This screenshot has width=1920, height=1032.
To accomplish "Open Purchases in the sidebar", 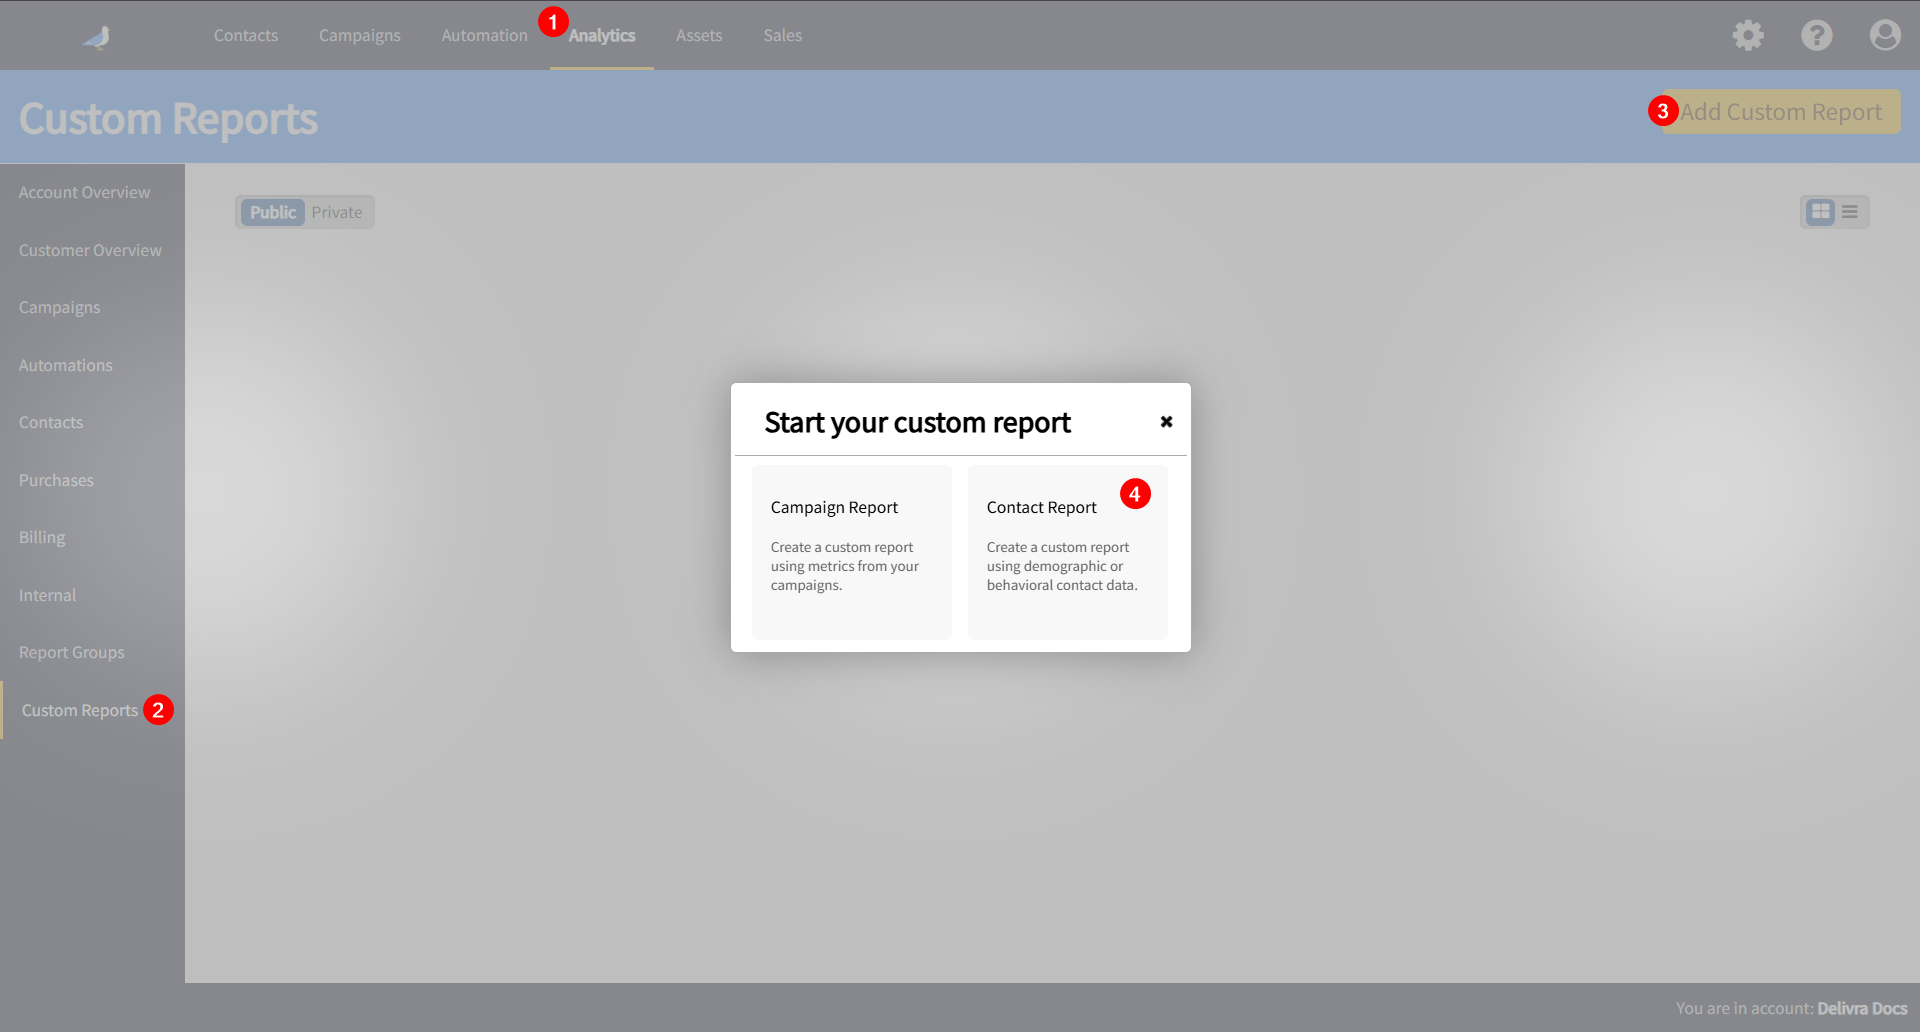I will click(56, 480).
